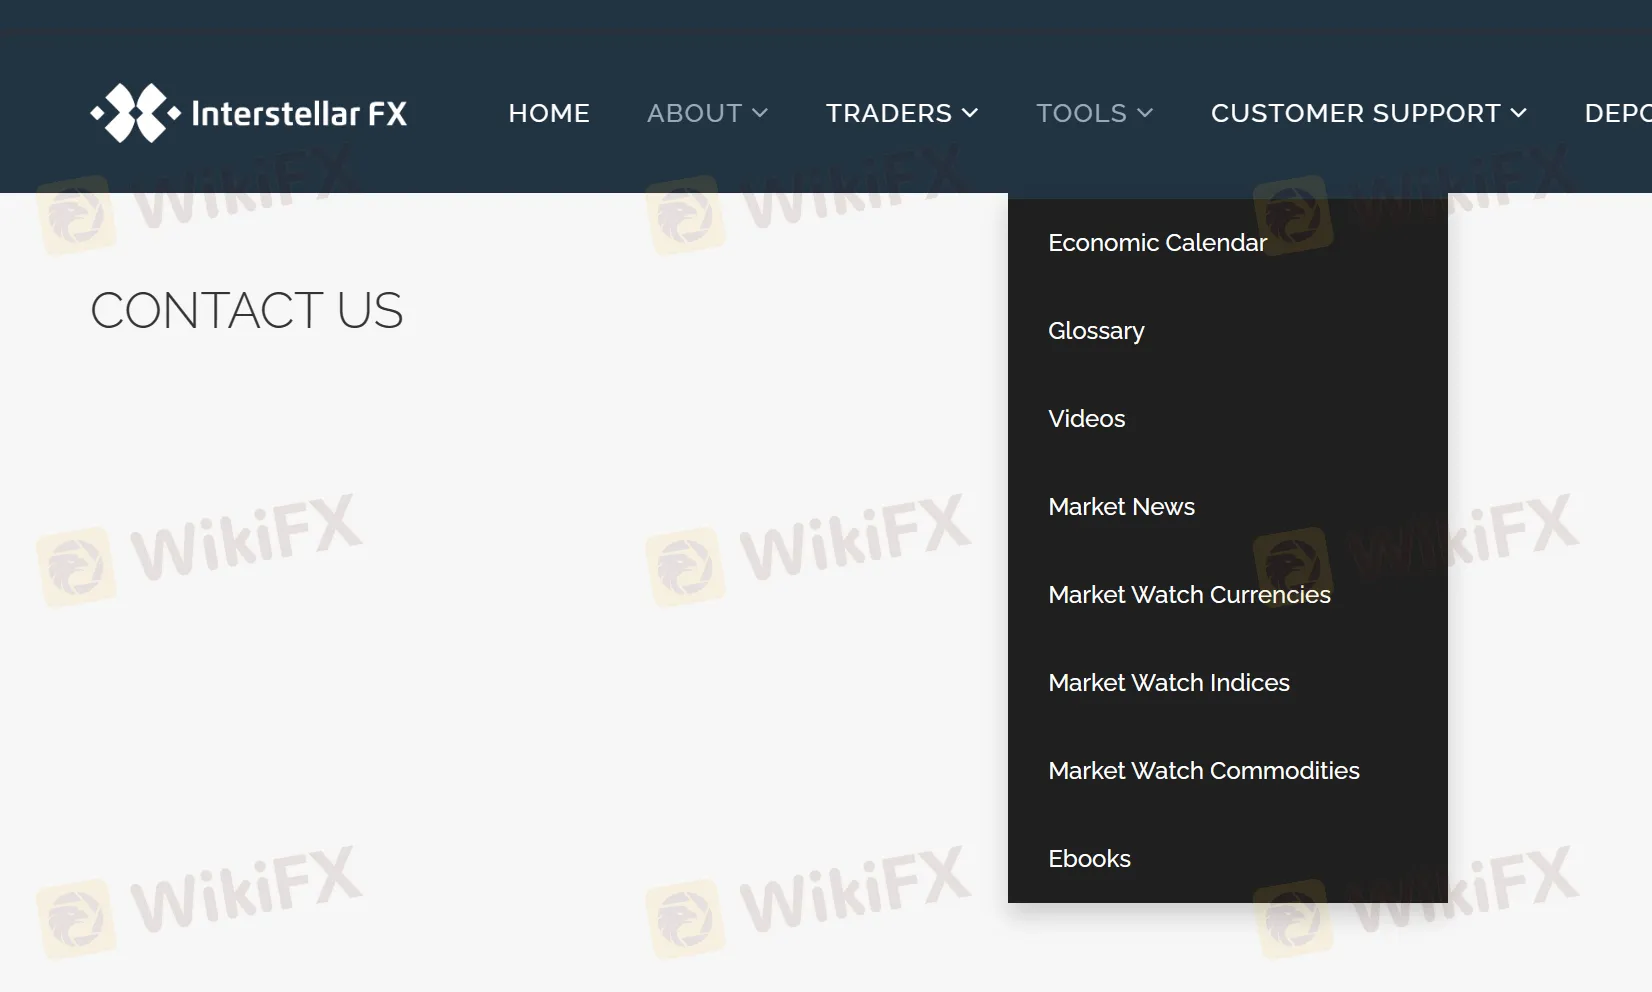The width and height of the screenshot is (1652, 992).
Task: Open the Glossary link
Action: 1096,331
